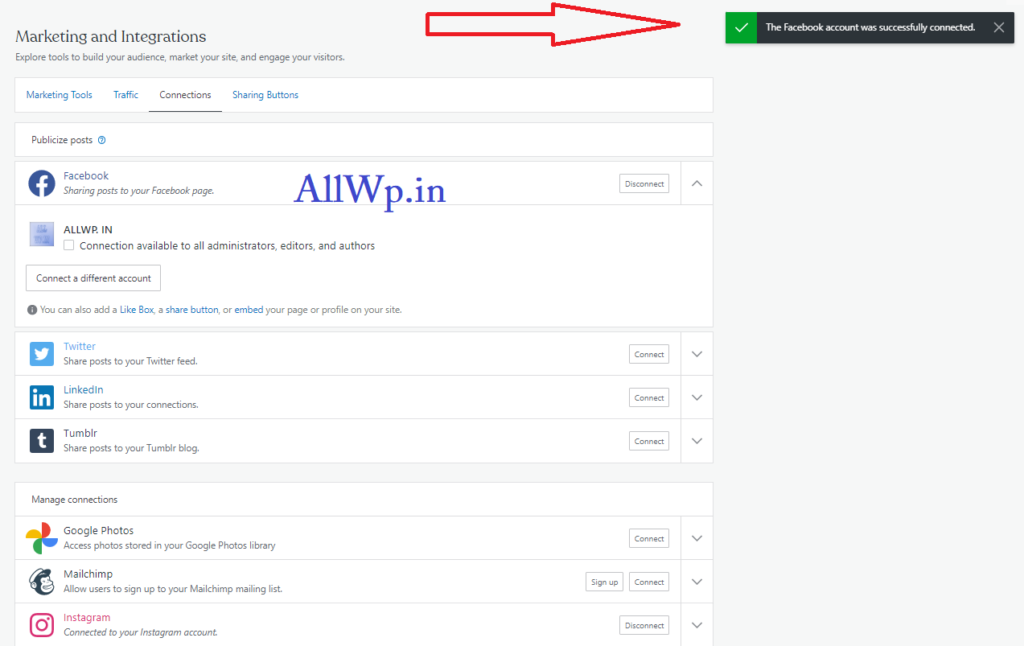Click the LinkedIn service name link
1024x646 pixels.
point(83,389)
